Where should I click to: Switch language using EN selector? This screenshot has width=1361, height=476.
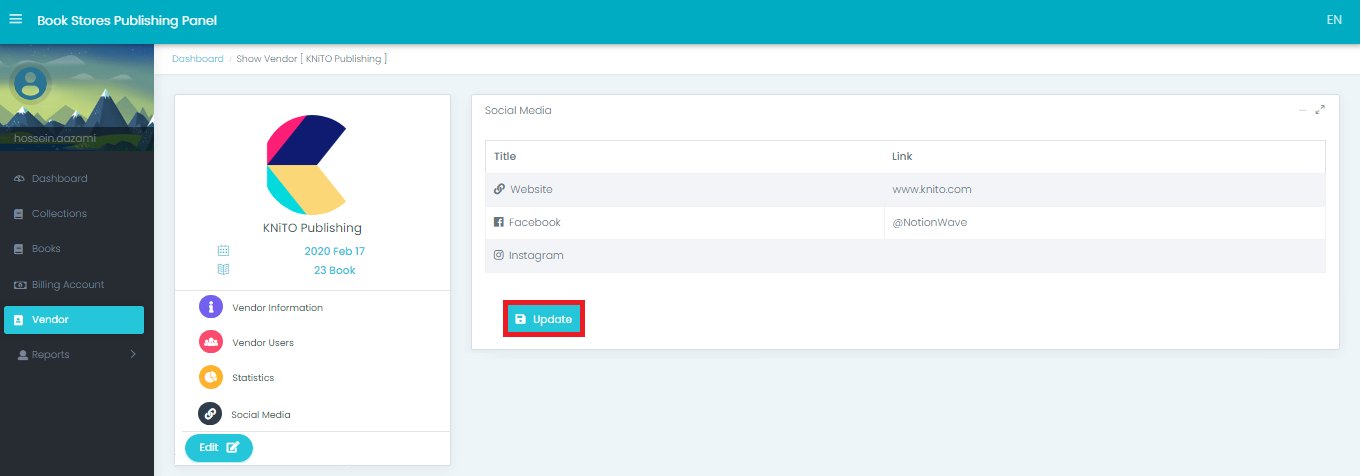1333,20
